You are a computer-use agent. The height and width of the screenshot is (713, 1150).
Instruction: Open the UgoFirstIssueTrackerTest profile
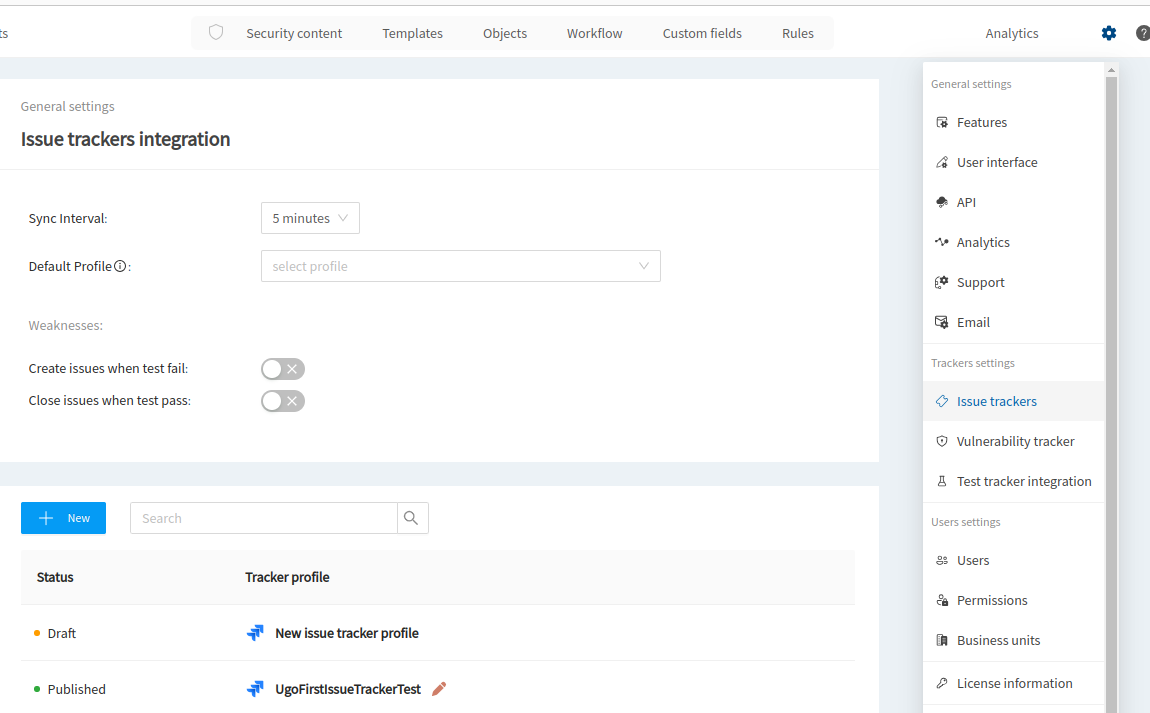click(x=348, y=689)
